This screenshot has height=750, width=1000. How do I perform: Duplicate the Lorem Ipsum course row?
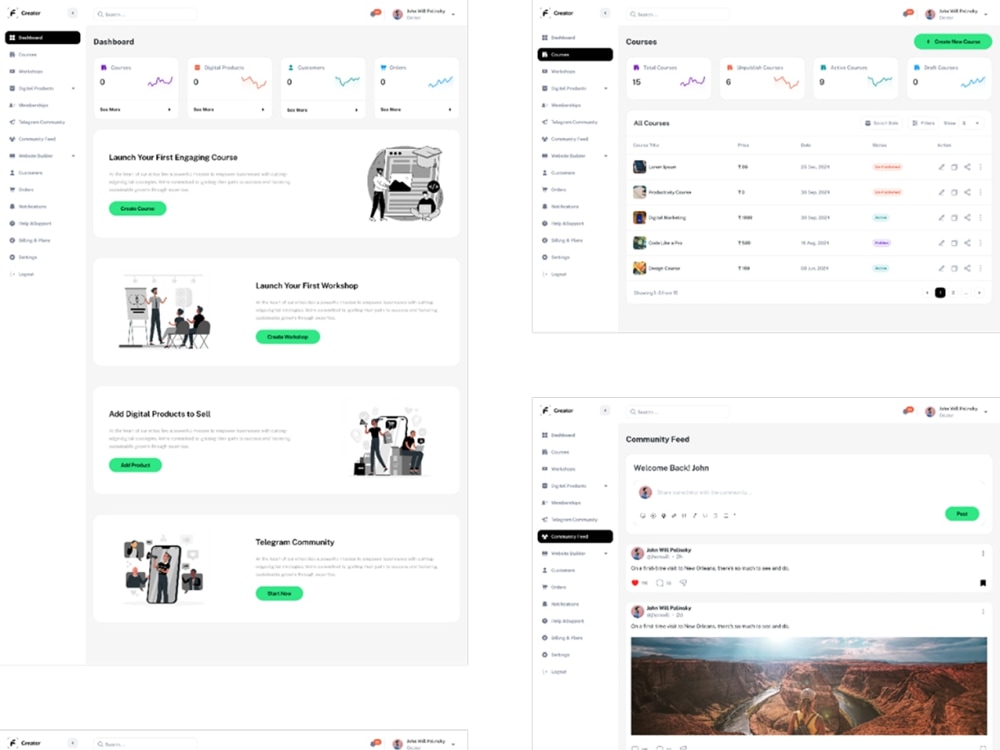pyautogui.click(x=954, y=167)
